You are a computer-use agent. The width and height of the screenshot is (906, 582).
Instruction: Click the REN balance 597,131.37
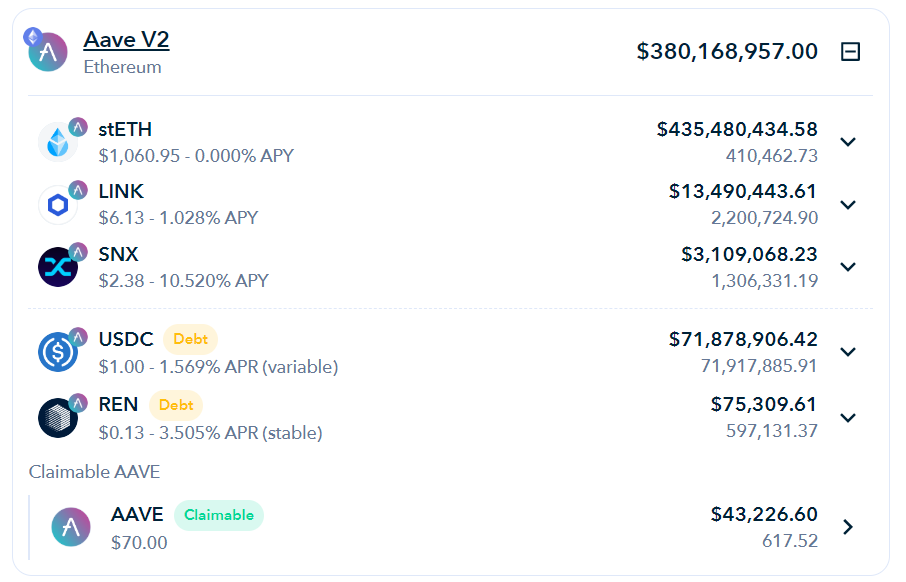coord(772,431)
